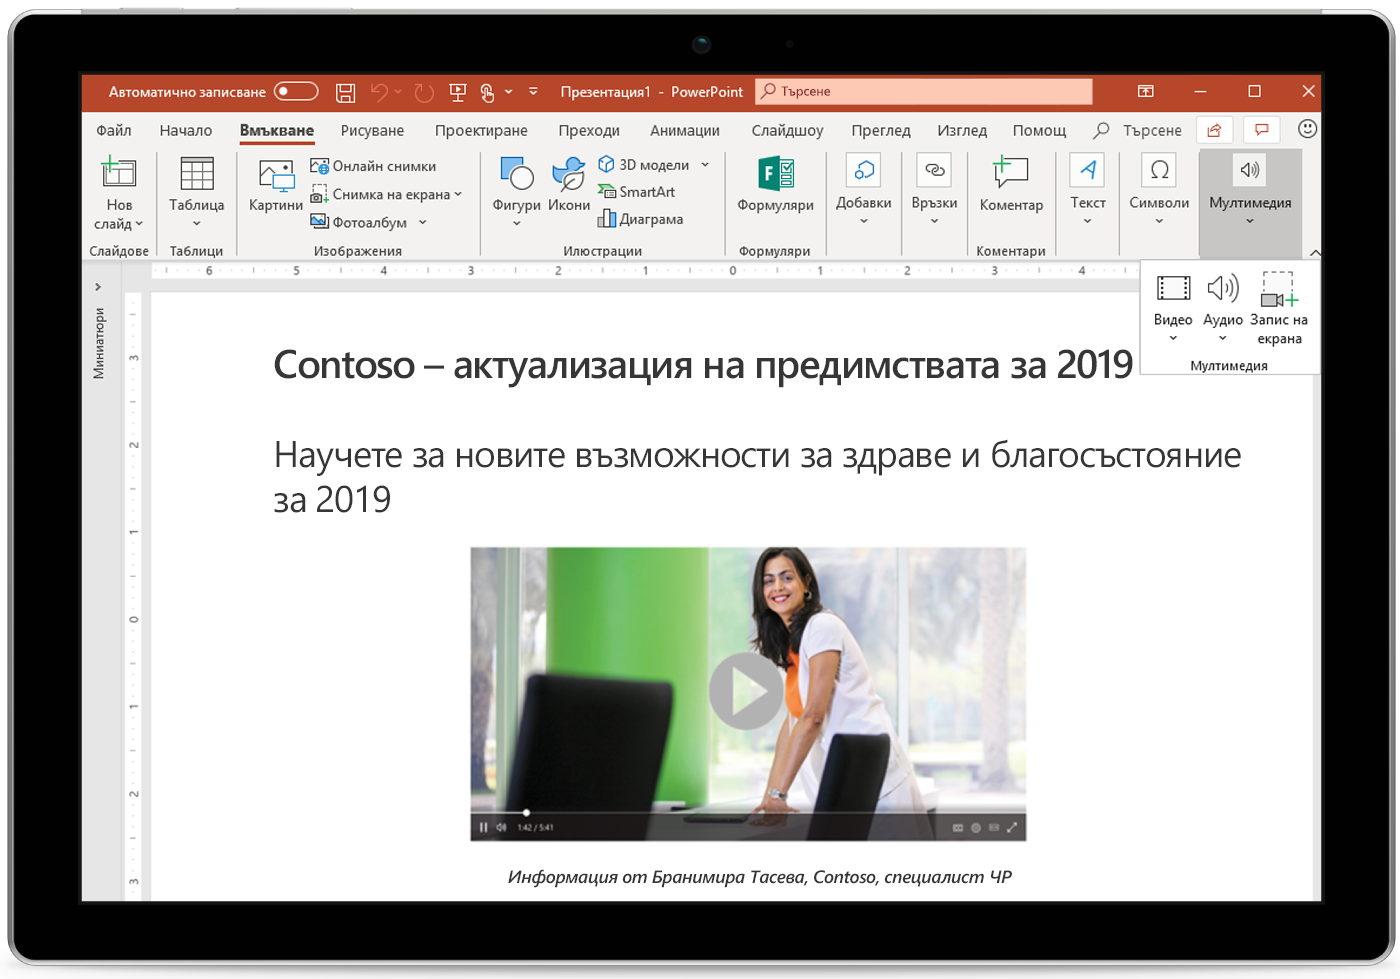Viewport: 1400px width, 979px height.
Task: Click the 3D модели button
Action: click(644, 165)
